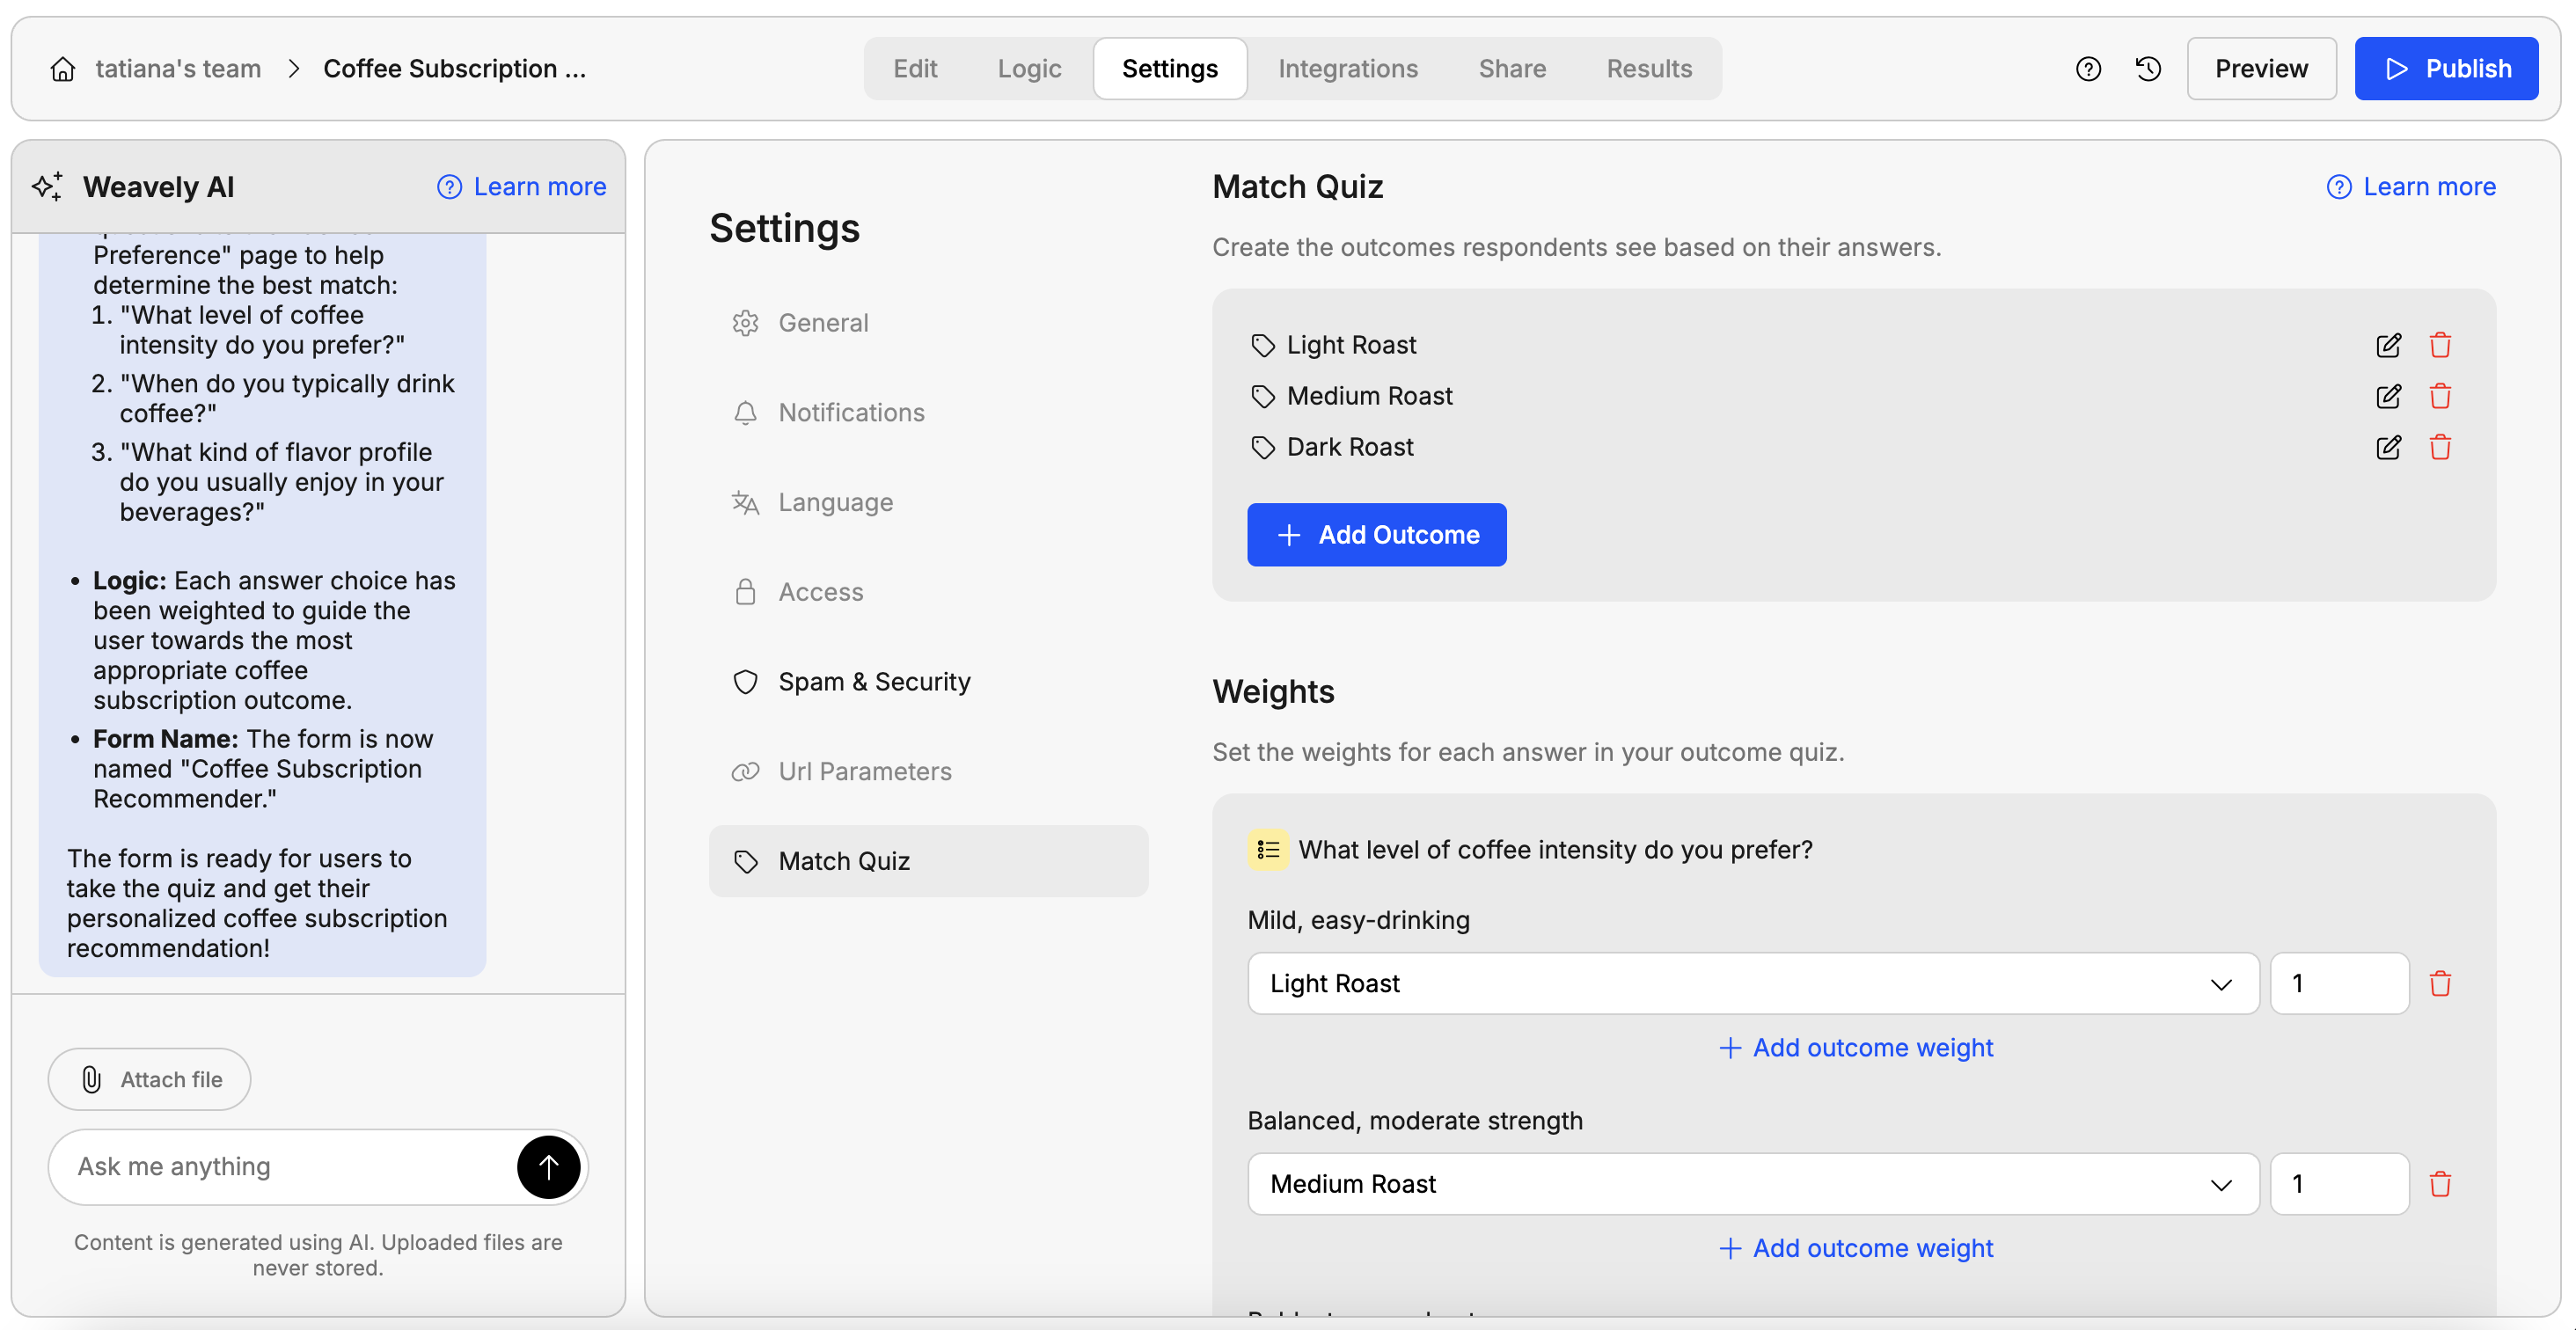Screen dimensions: 2576x1330
Task: Click the Attach file button
Action: [149, 1080]
